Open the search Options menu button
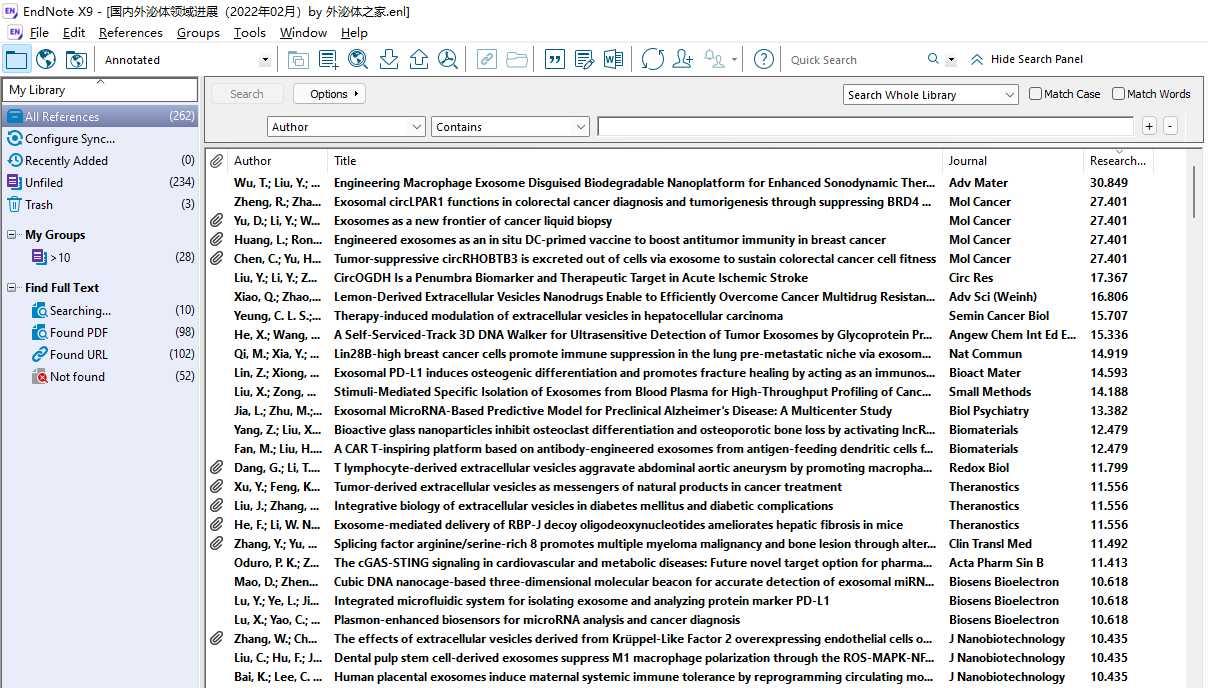The height and width of the screenshot is (688, 1208). pyautogui.click(x=329, y=94)
